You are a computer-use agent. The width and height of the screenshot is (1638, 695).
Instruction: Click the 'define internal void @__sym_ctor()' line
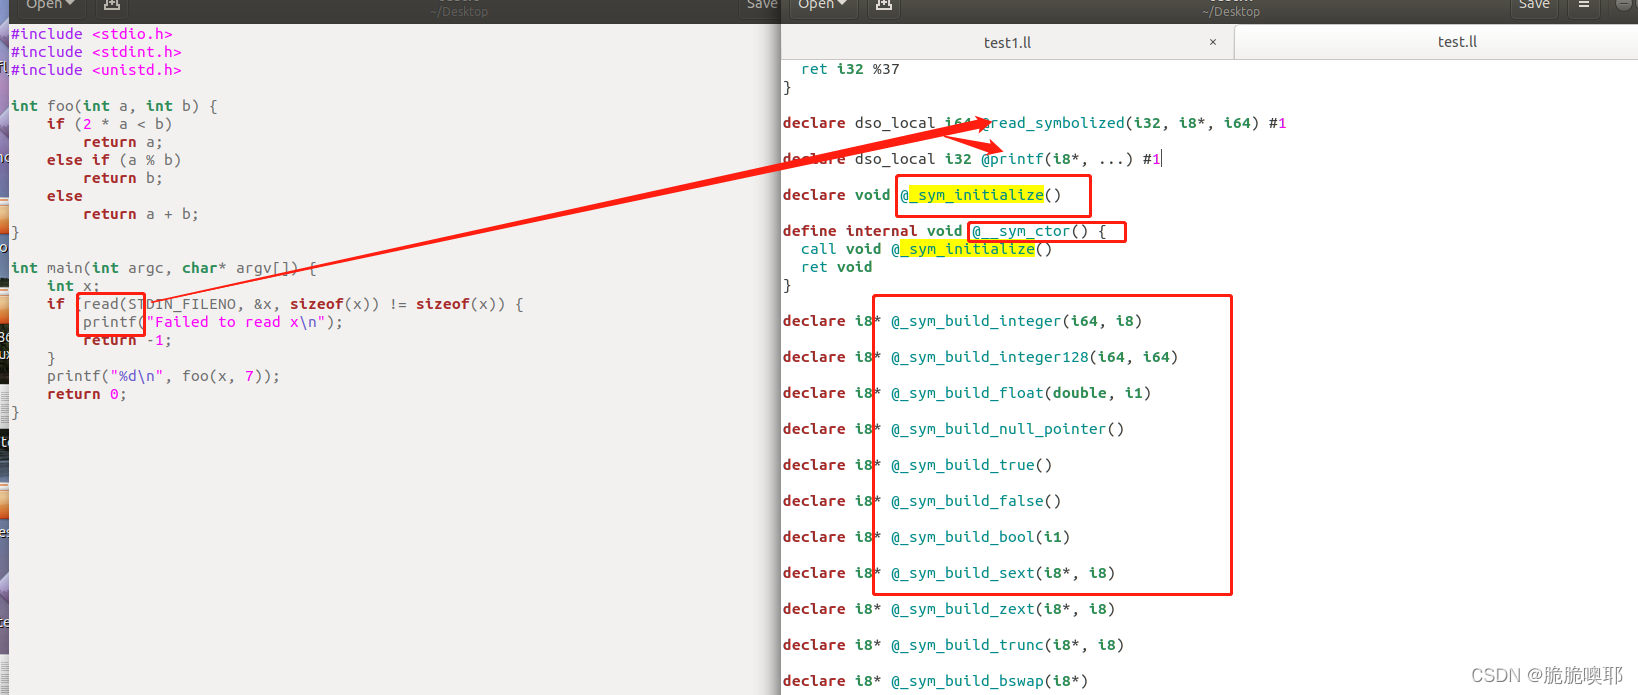[x=944, y=231]
